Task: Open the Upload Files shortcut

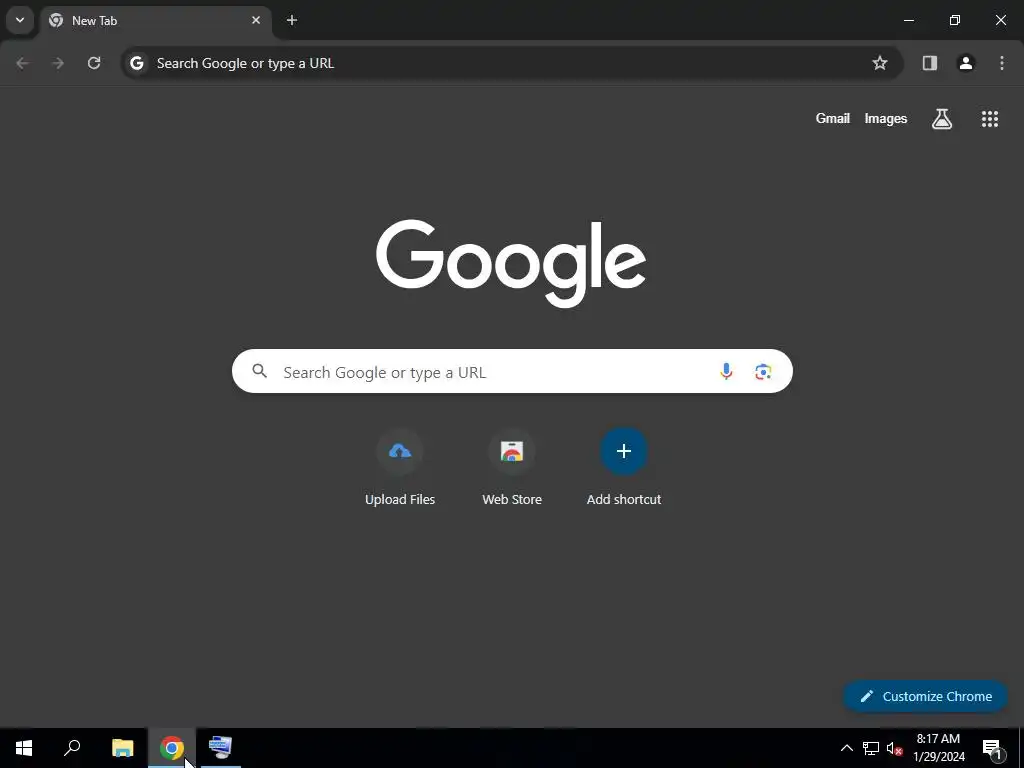Action: coord(400,468)
